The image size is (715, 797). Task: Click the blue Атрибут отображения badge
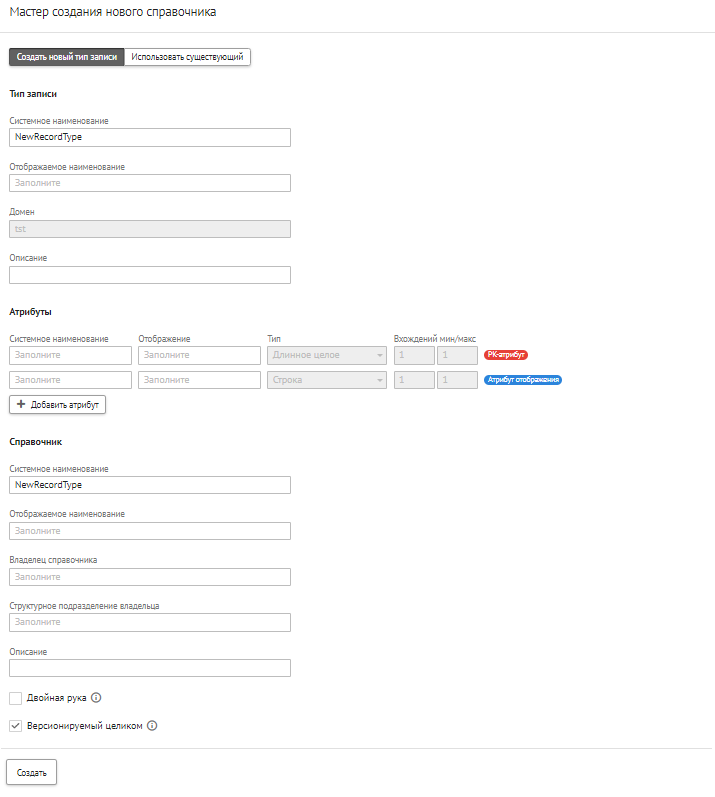coord(523,380)
